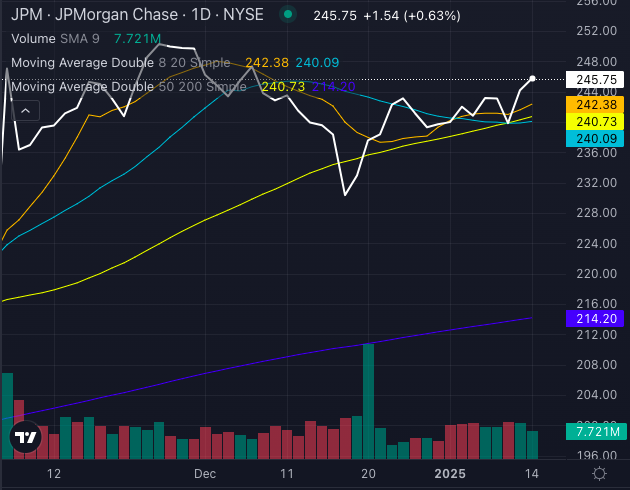This screenshot has width=630, height=490.
Task: Click the TradingView logo badge
Action: coord(26,437)
